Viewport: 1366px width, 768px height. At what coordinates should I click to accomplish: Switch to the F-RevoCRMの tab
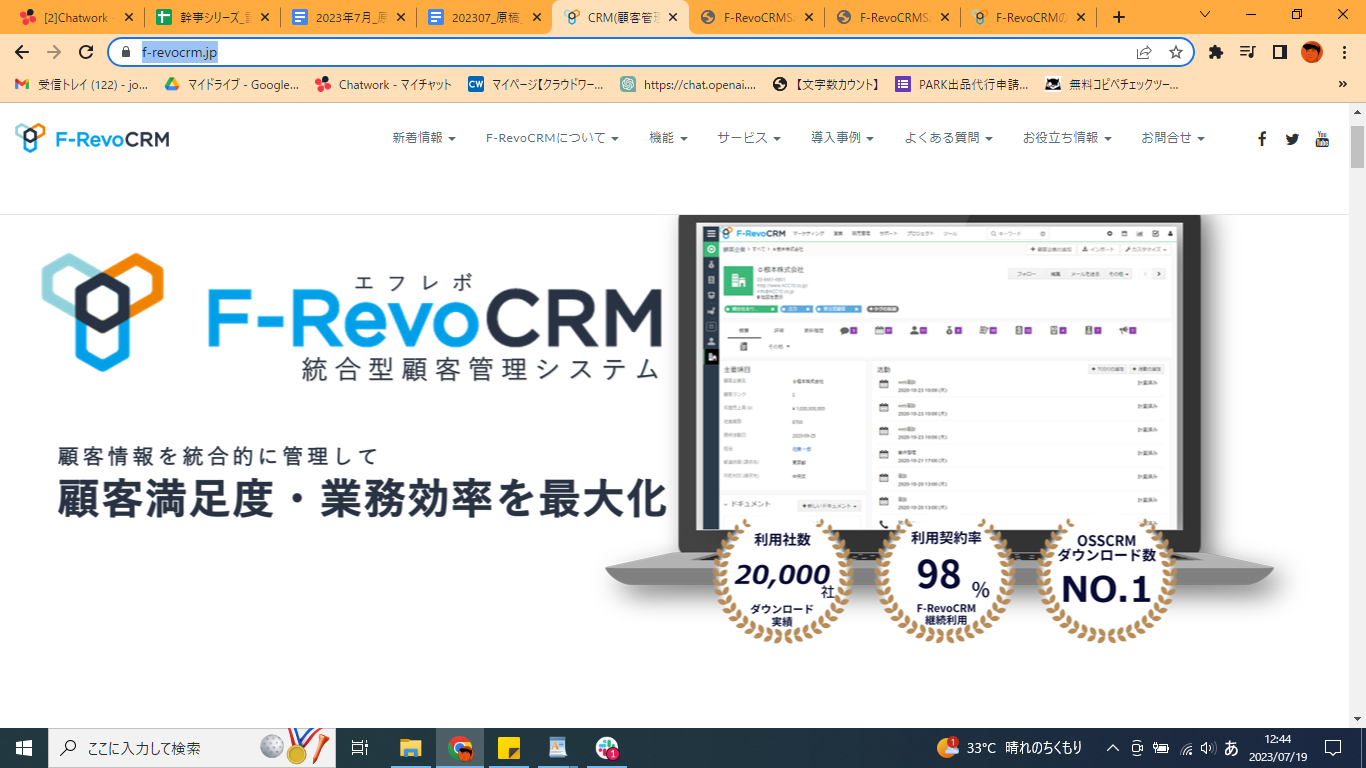(1029, 17)
